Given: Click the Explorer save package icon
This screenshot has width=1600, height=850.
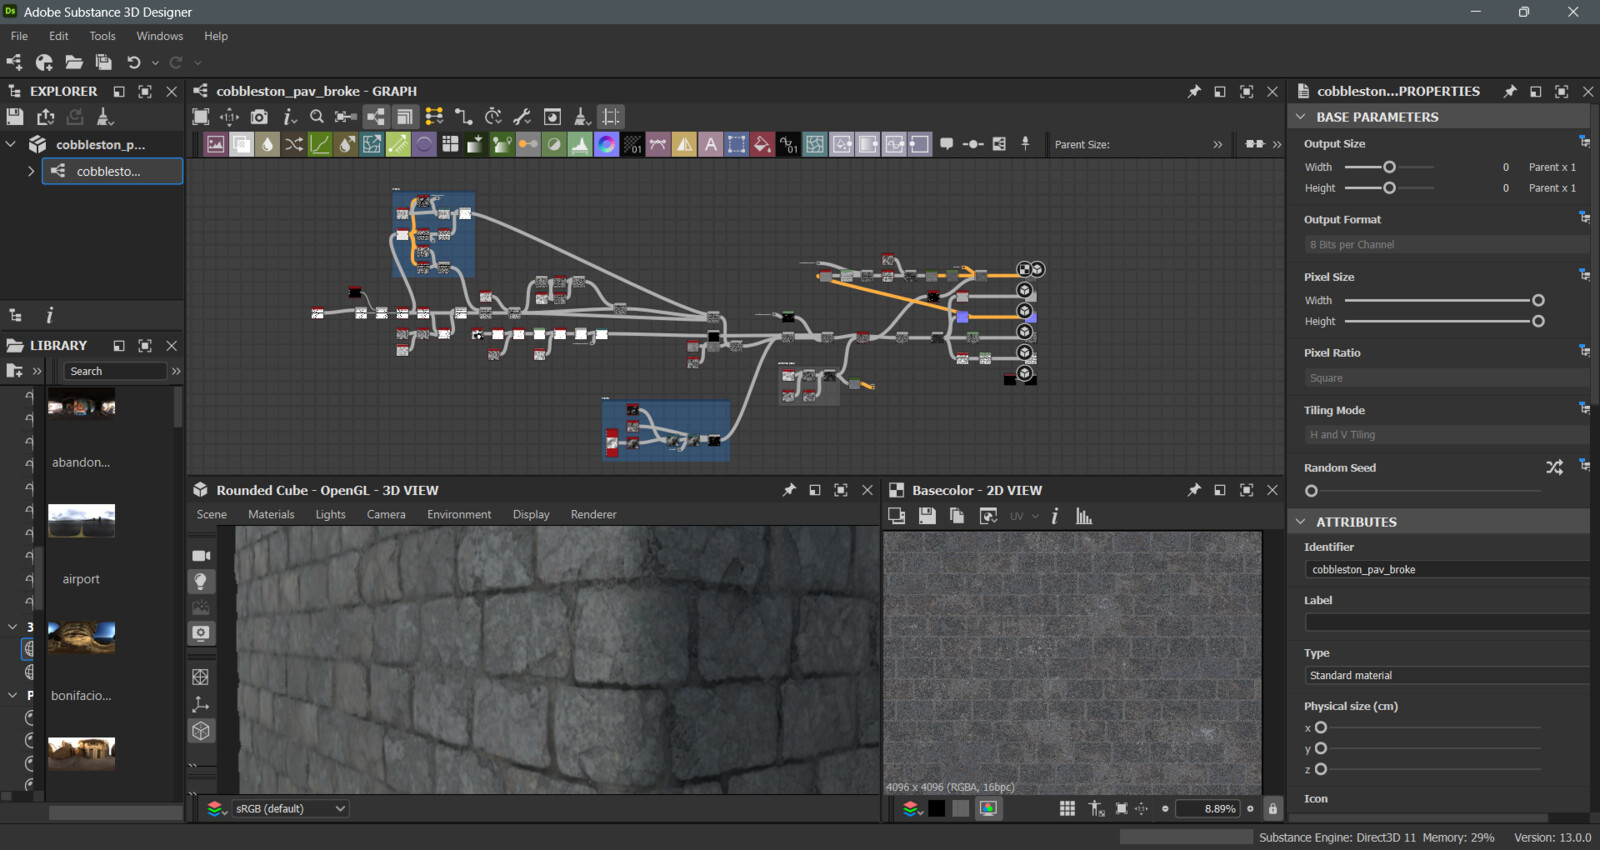Looking at the screenshot, I should click(x=15, y=117).
